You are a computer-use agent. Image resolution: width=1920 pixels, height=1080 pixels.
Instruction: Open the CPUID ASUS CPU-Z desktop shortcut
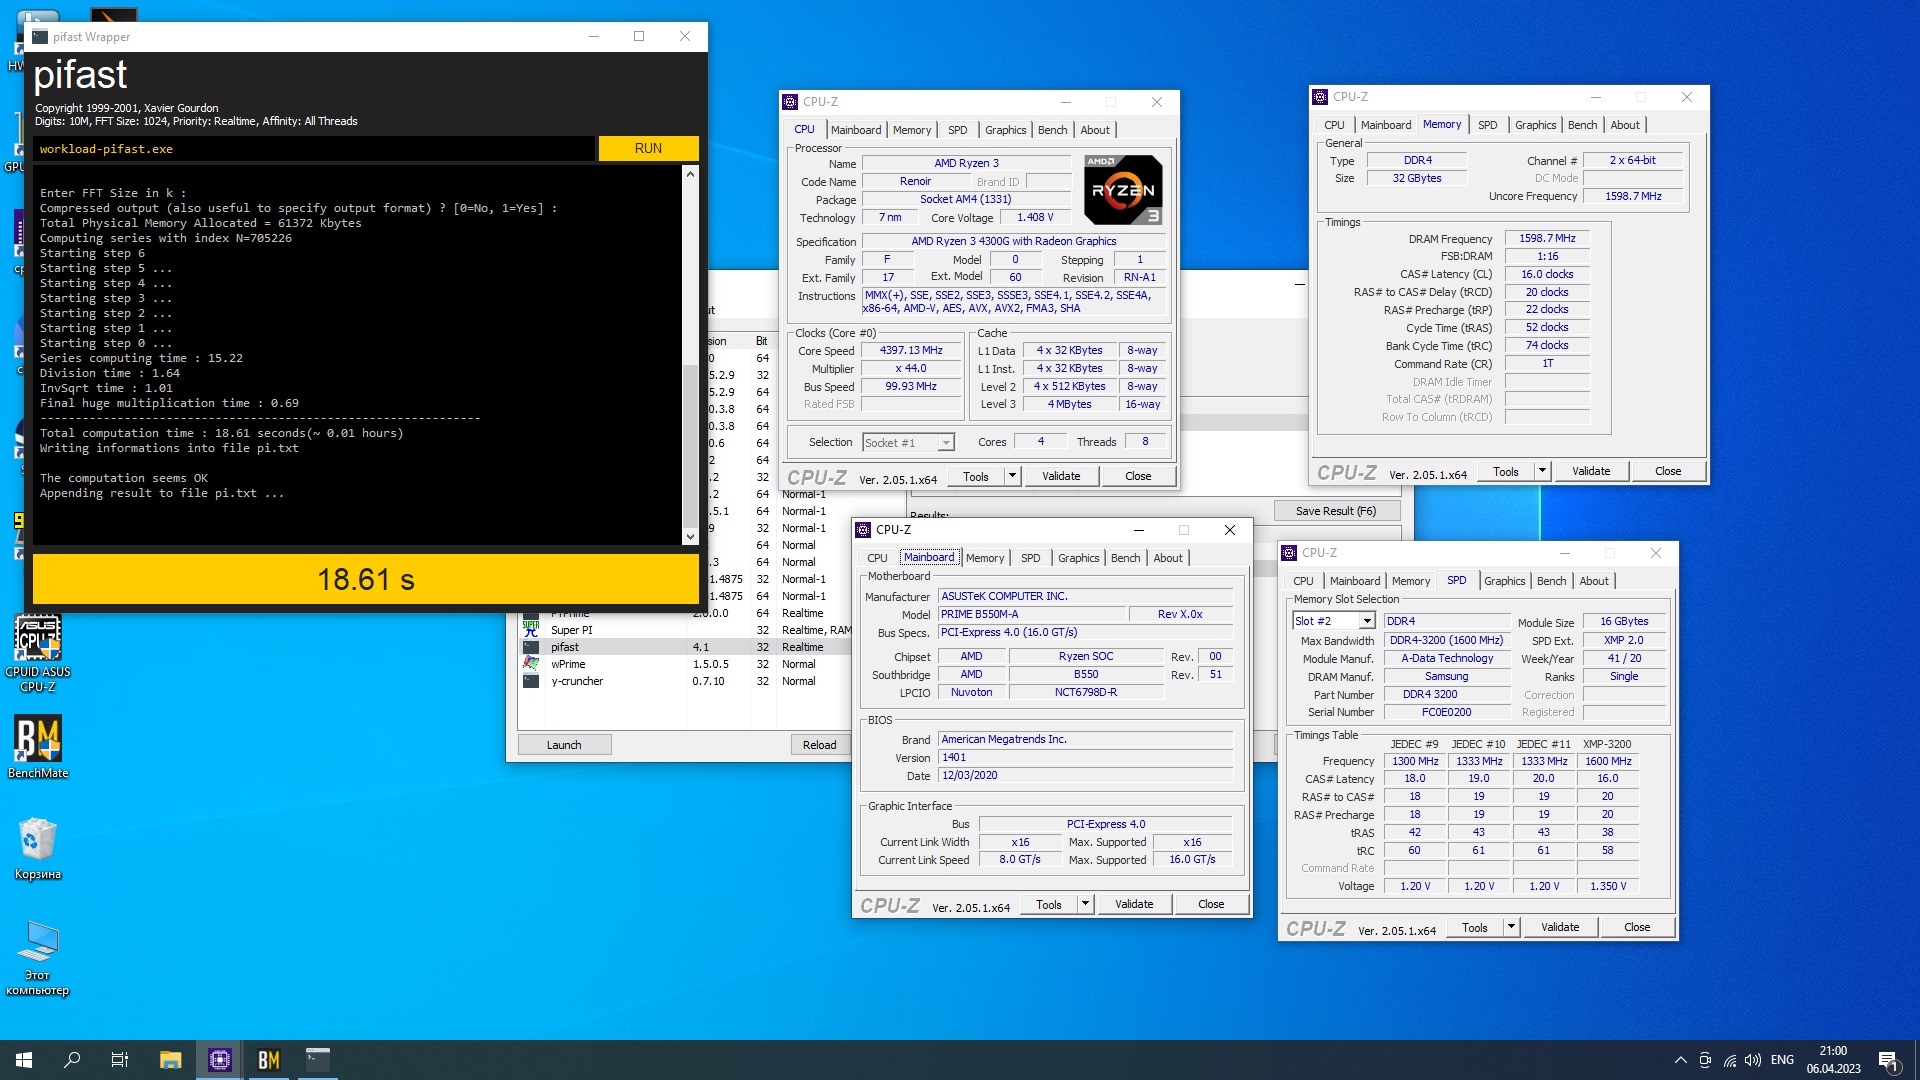coord(38,653)
